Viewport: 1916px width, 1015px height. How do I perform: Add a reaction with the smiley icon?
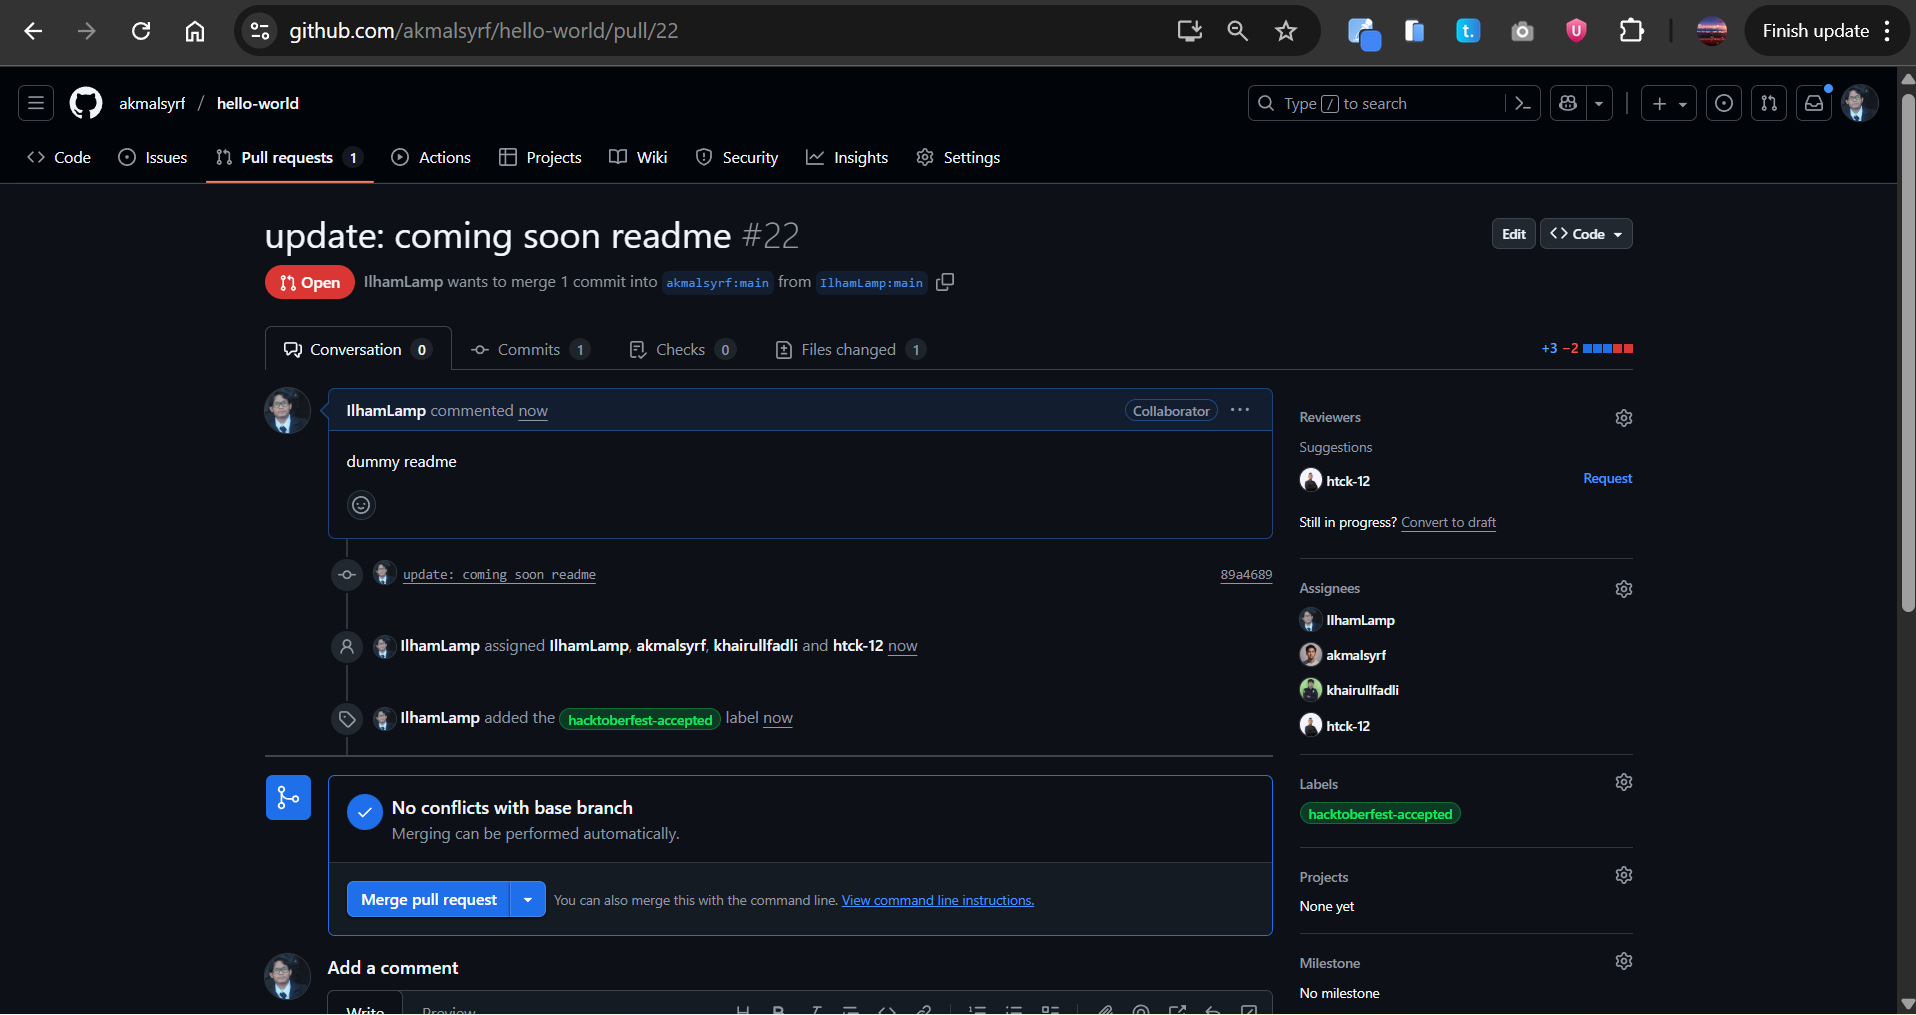click(361, 505)
